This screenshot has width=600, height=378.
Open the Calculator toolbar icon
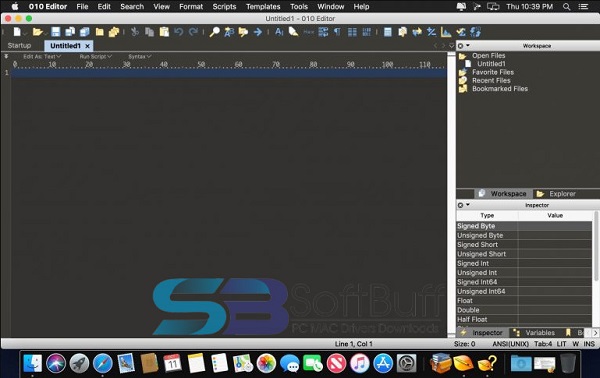388,32
